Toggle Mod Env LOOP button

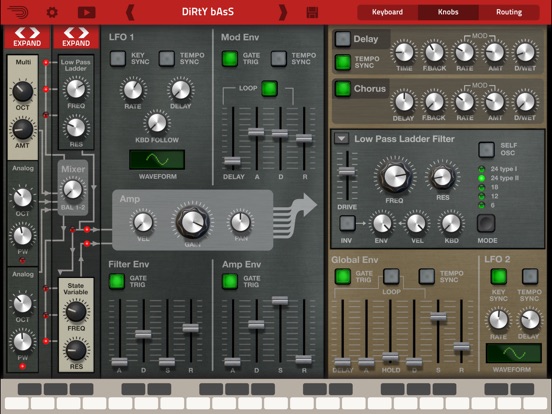(269, 88)
